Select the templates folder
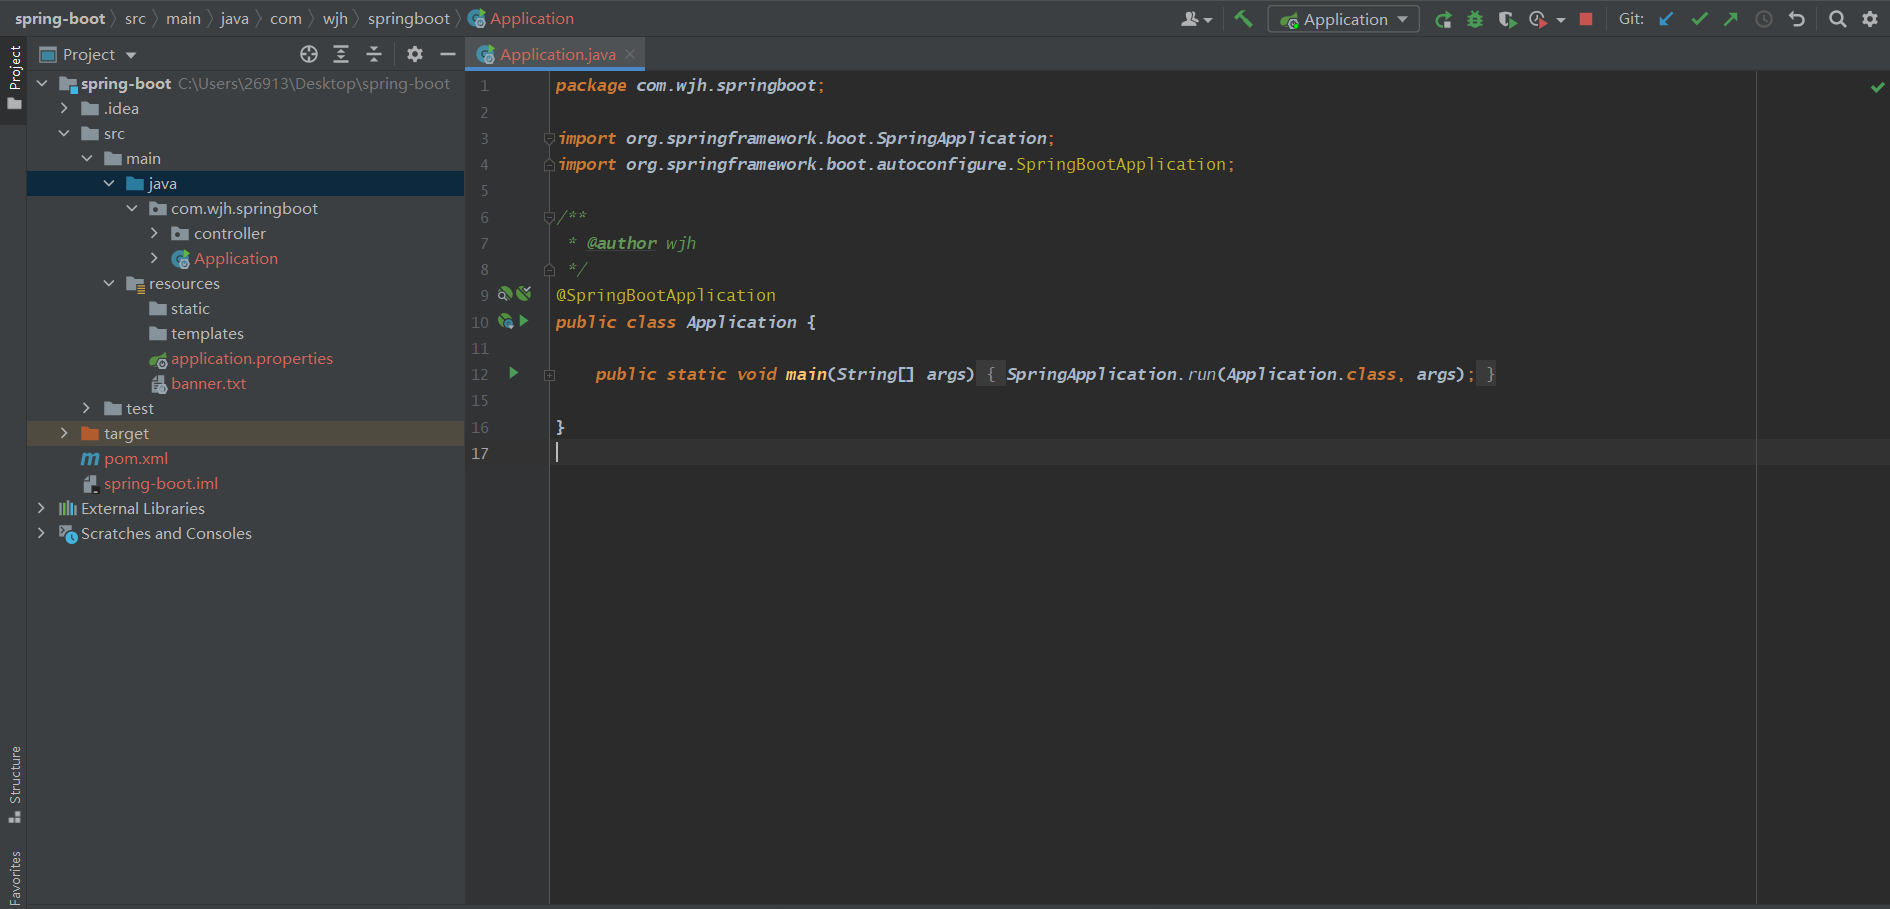This screenshot has width=1890, height=909. coord(207,333)
